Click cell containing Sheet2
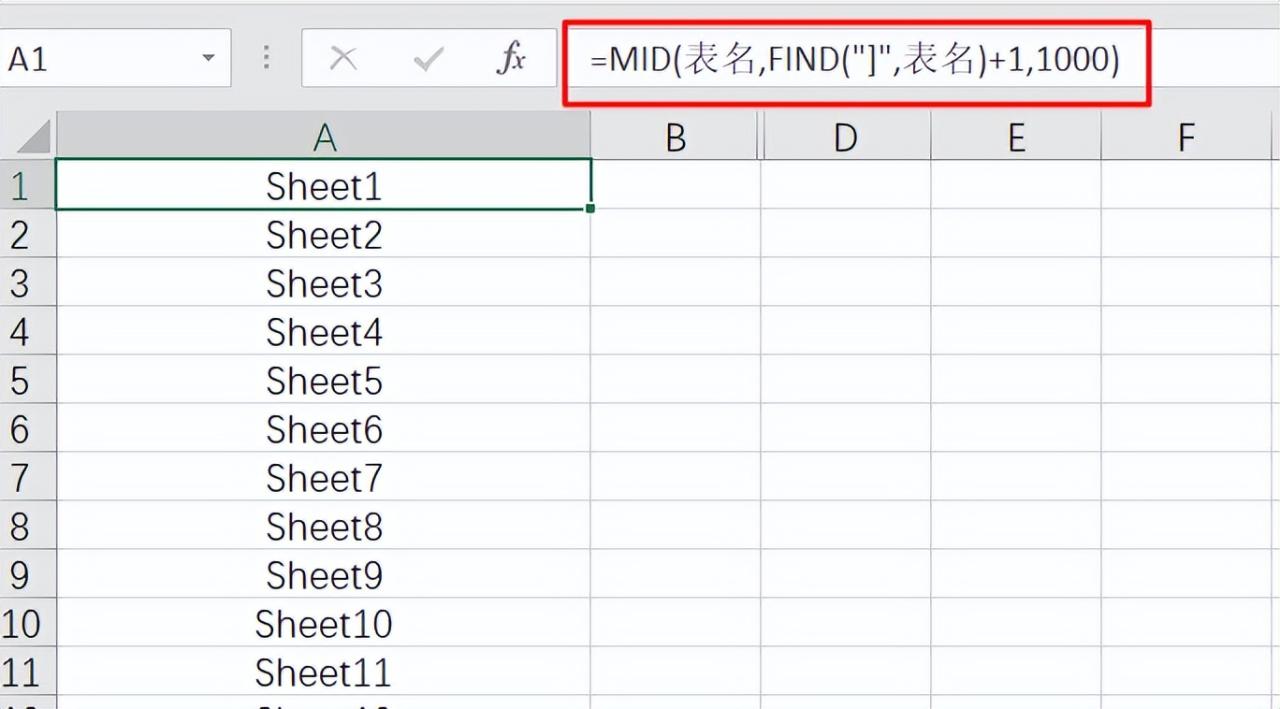 [324, 234]
